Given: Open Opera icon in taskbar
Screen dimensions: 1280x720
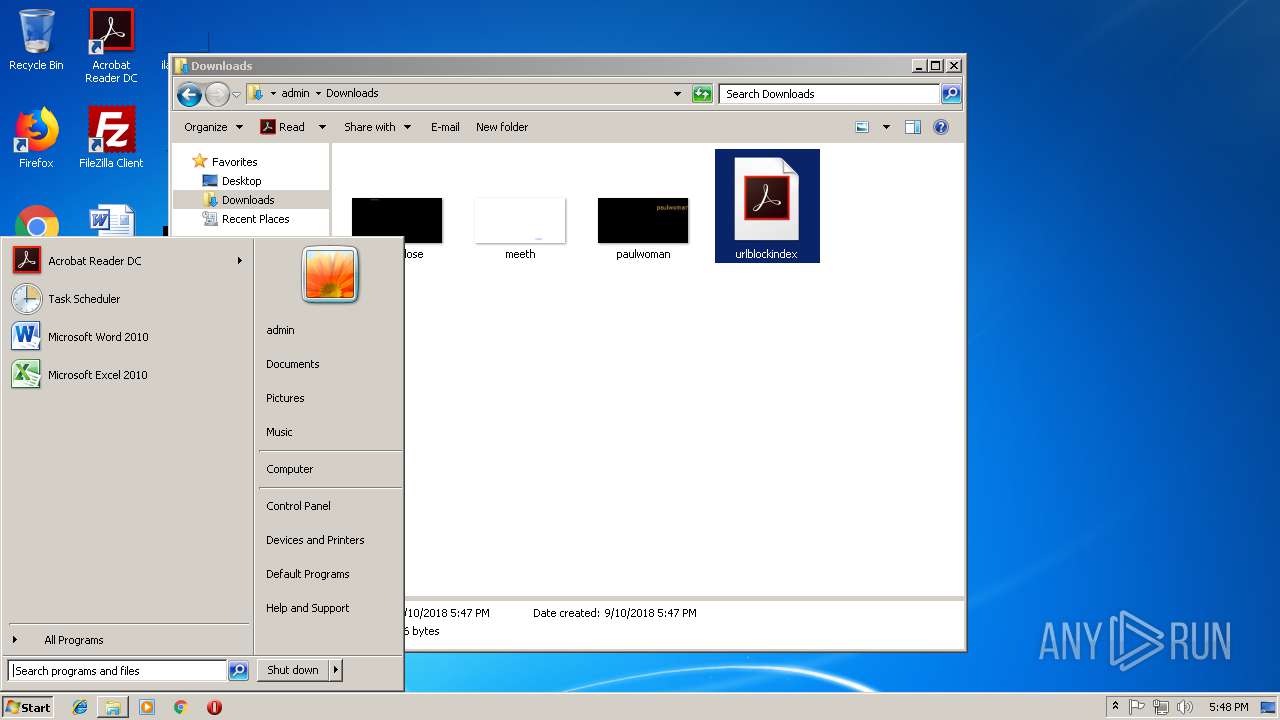Looking at the screenshot, I should click(x=214, y=707).
